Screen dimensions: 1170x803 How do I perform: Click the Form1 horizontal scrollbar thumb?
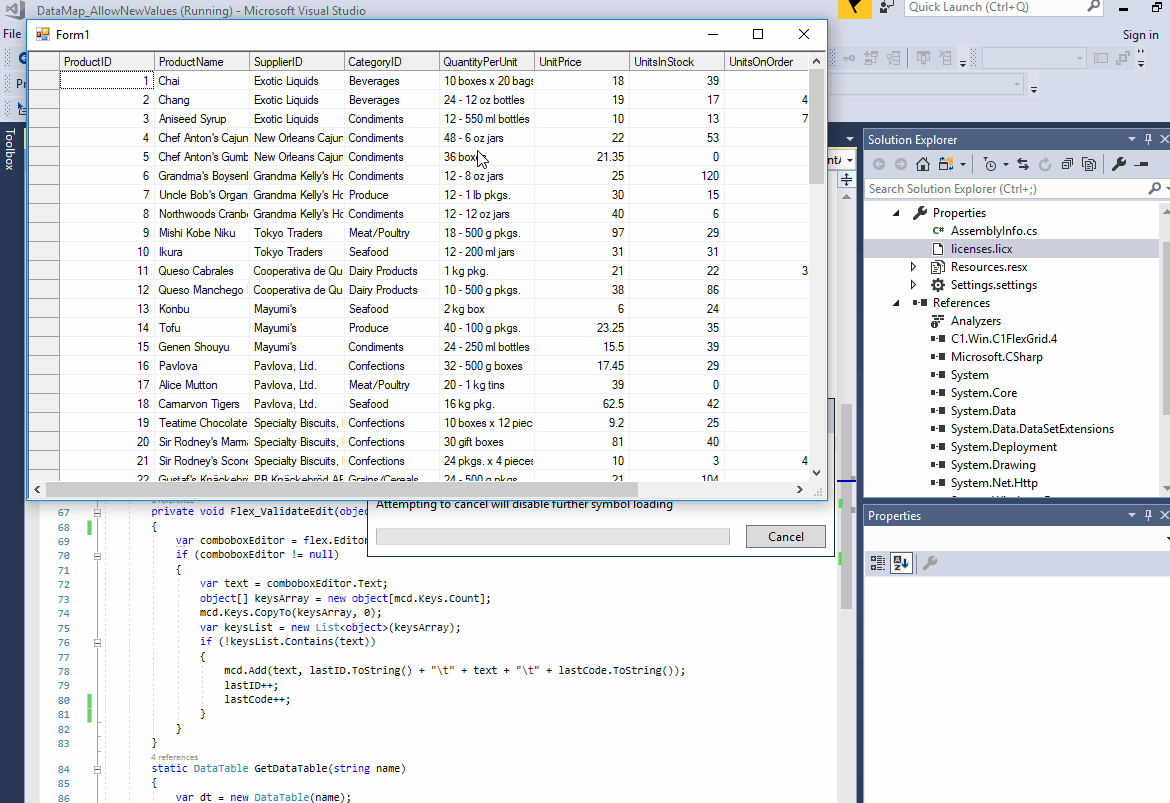pos(342,490)
